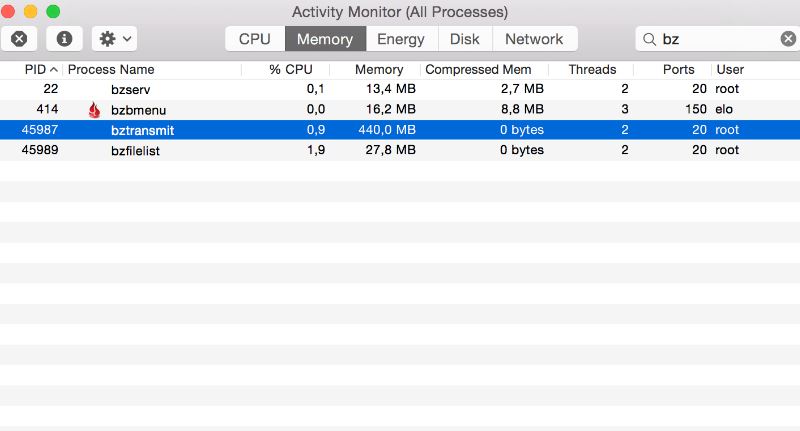Click the green zoom window button
Viewport: 800px width, 431px height.
pyautogui.click(x=53, y=11)
